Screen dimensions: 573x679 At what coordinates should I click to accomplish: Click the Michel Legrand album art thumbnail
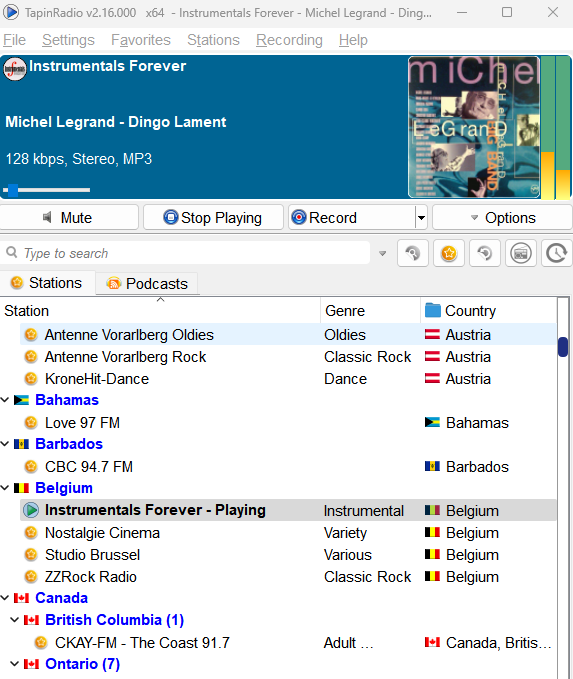(x=474, y=127)
